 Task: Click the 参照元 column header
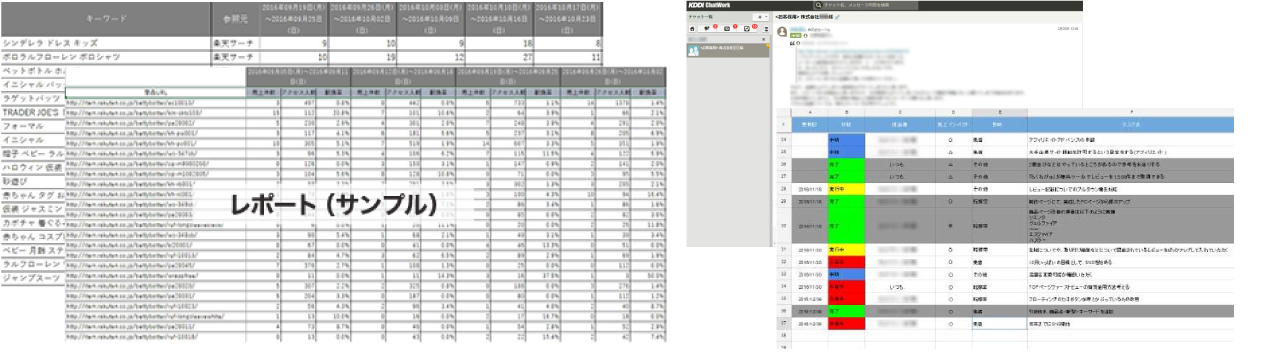[236, 17]
